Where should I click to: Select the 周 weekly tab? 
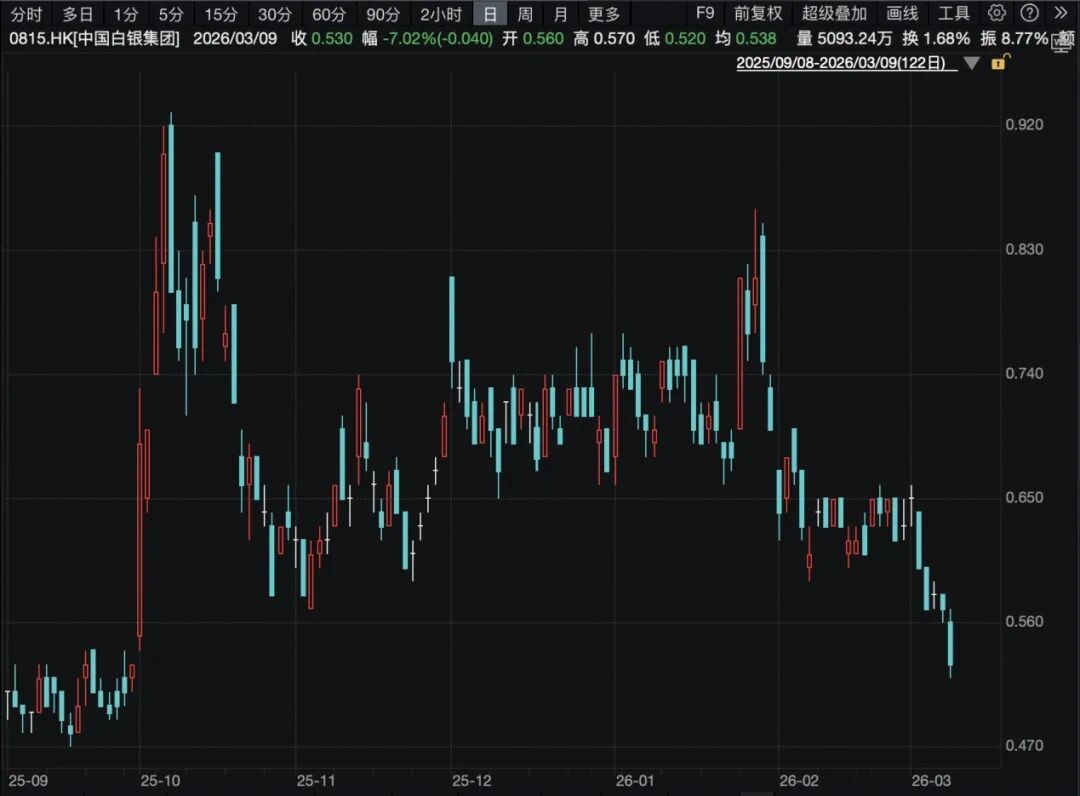525,14
